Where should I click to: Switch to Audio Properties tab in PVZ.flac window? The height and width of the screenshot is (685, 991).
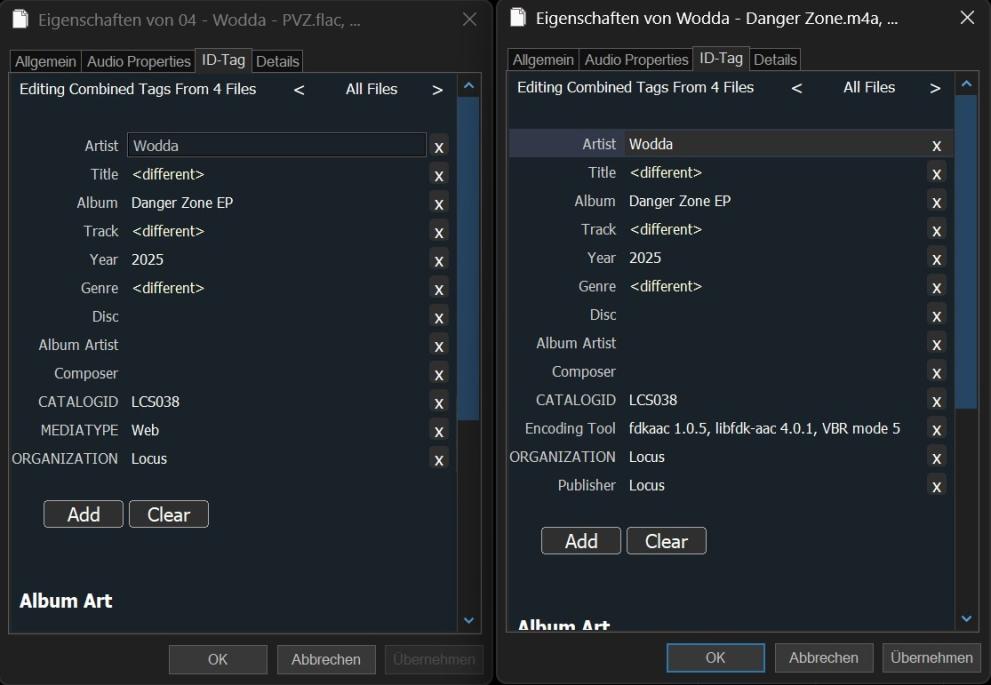coord(137,61)
